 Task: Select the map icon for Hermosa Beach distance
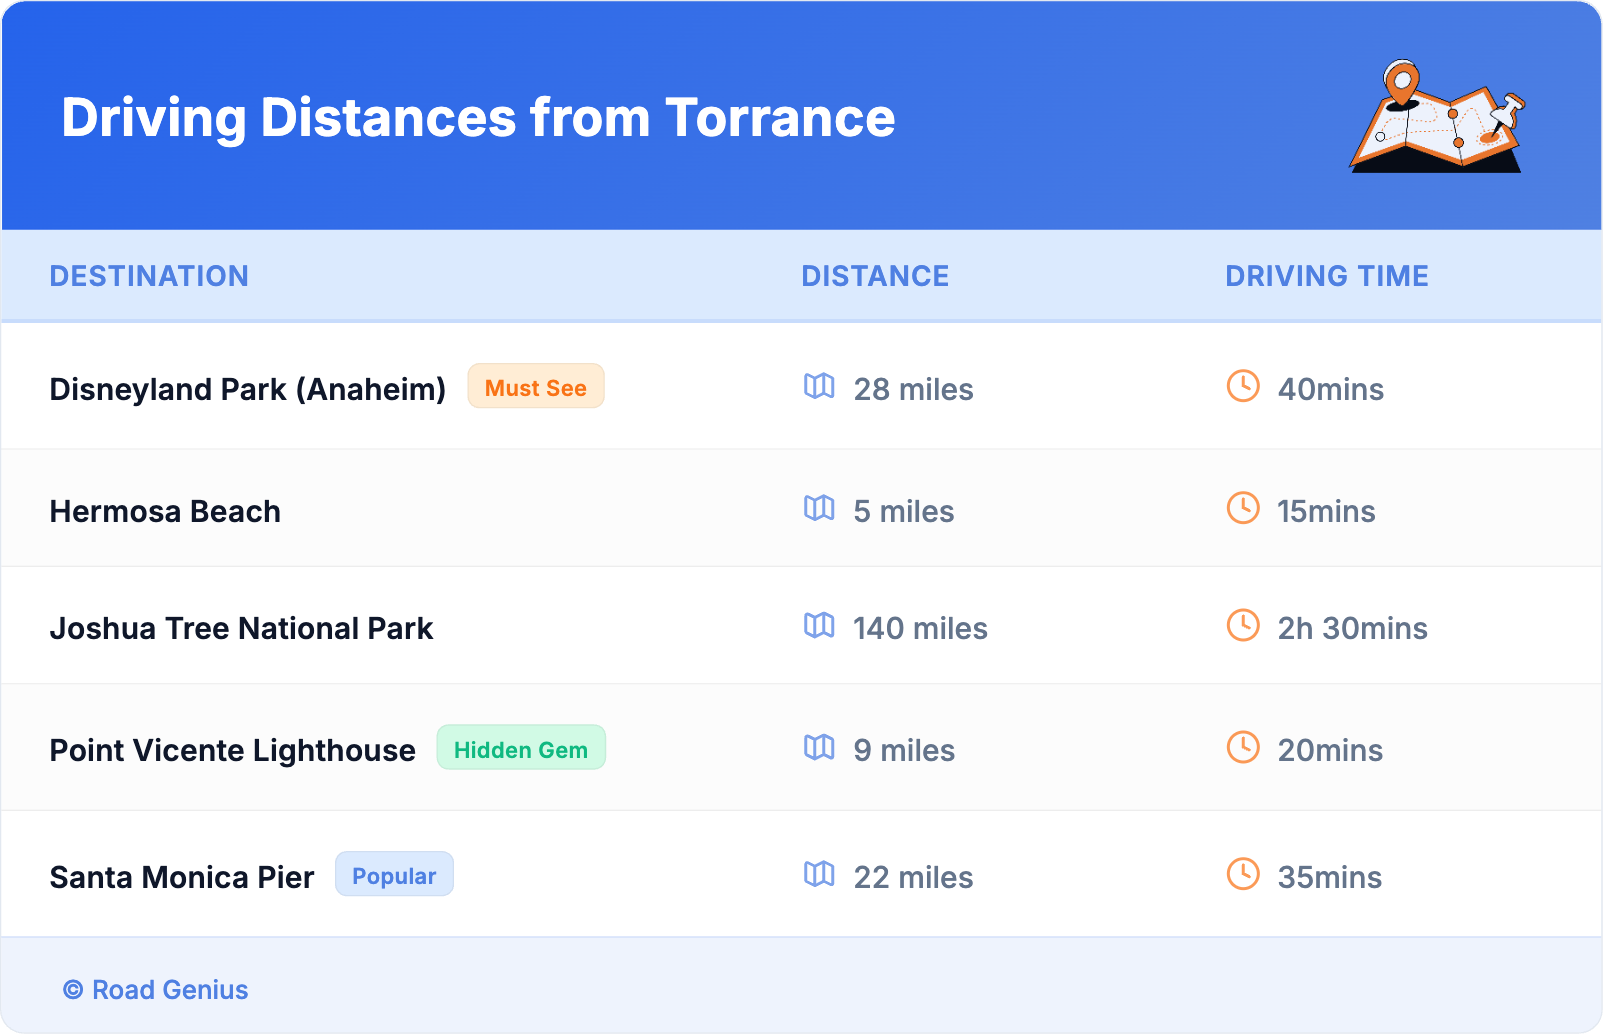819,510
